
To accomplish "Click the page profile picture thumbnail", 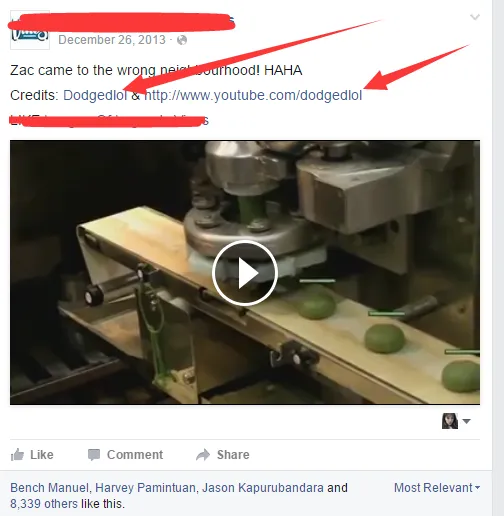I will [x=30, y=30].
